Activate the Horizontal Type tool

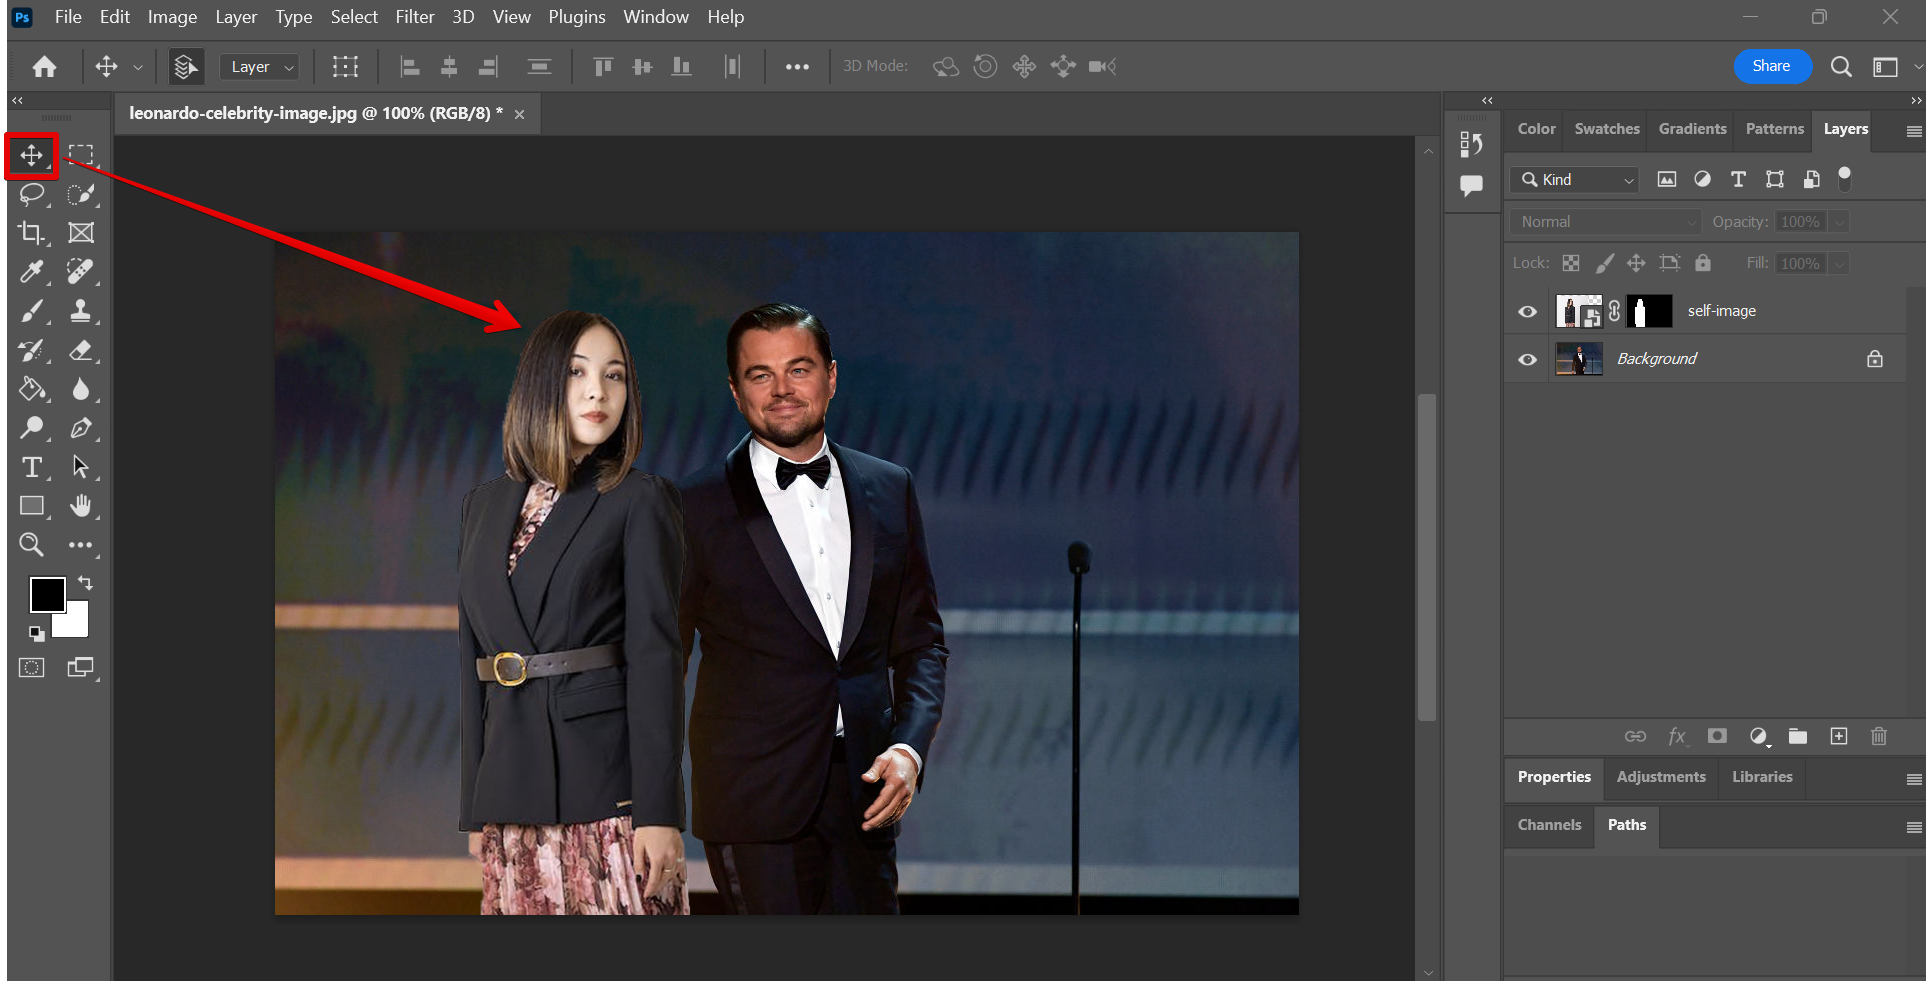(x=31, y=467)
